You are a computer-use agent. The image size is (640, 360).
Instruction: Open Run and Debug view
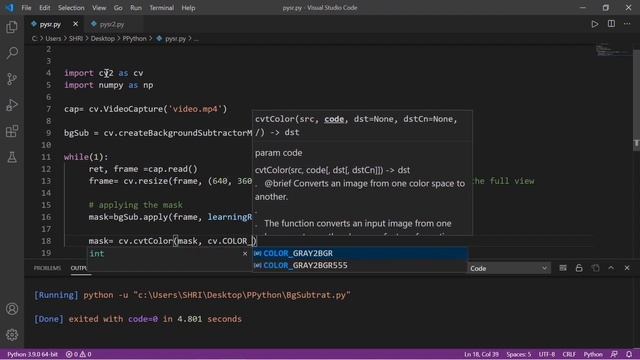tap(12, 105)
